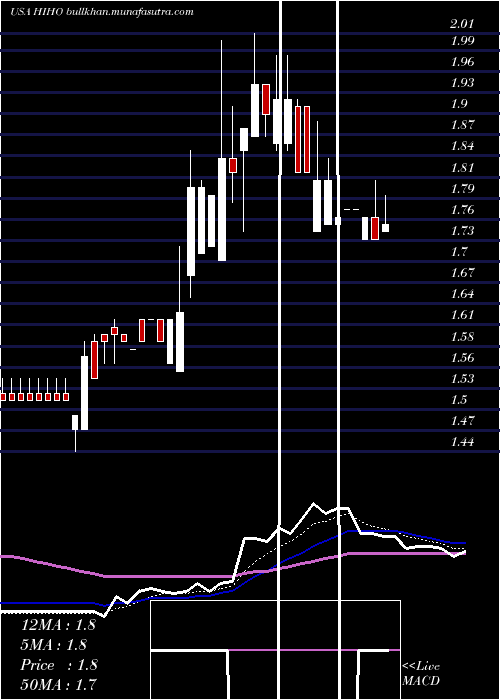Click the 1.7 price axis label
Viewport: 500px width, 700px height.
[458, 252]
